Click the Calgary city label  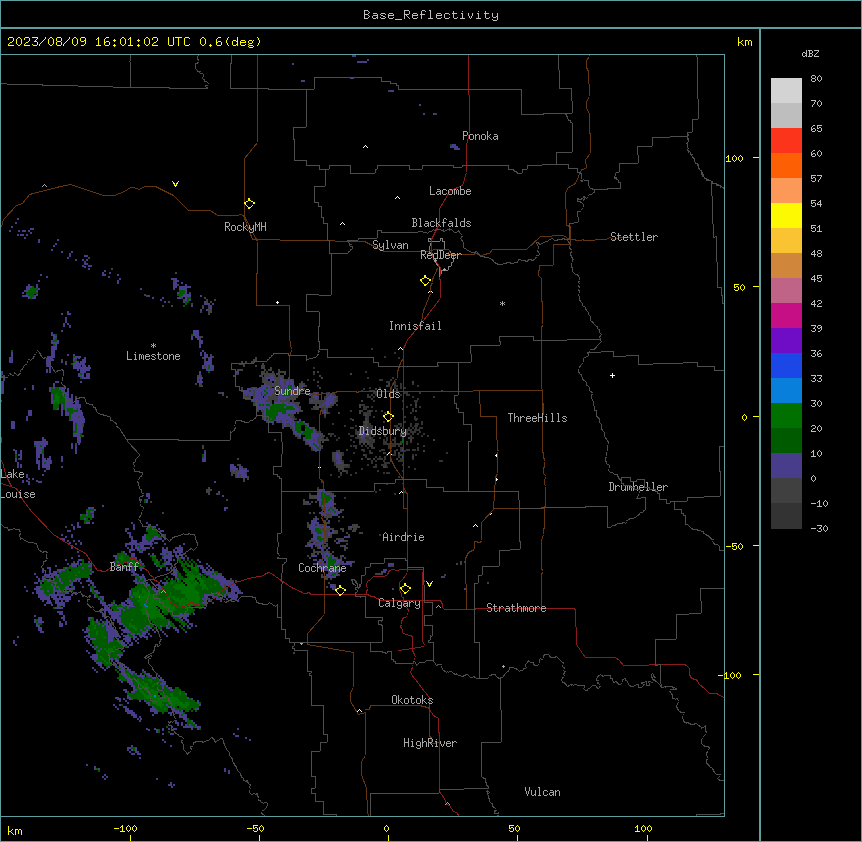click(399, 603)
